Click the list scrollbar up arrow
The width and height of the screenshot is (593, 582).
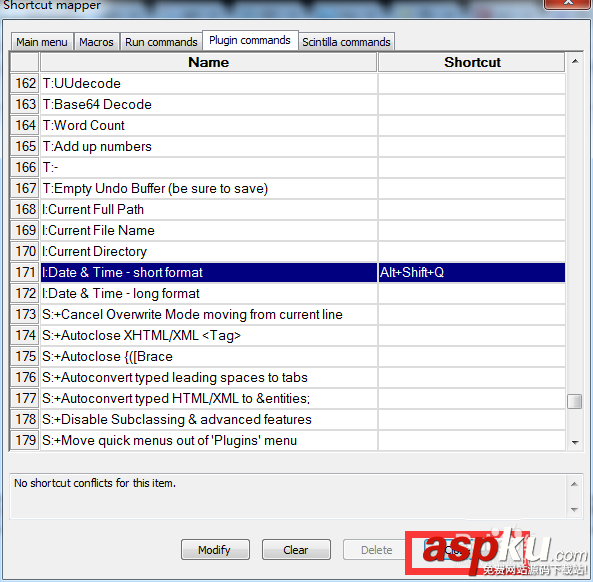[x=575, y=61]
